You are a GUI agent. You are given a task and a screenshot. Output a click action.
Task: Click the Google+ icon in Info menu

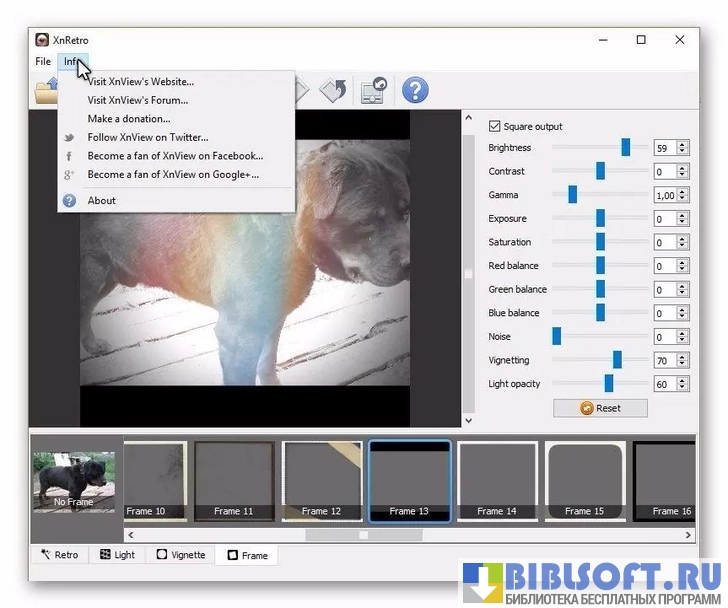(x=69, y=175)
